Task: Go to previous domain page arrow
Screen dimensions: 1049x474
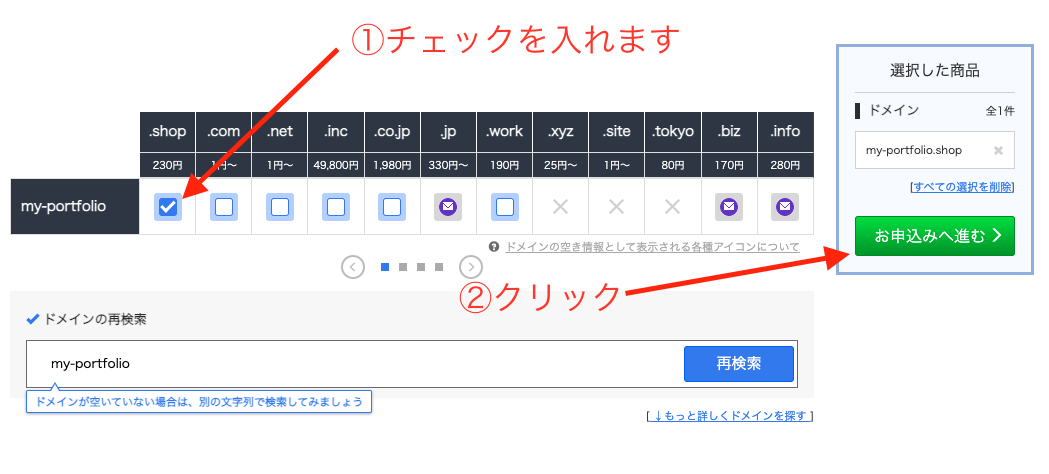Action: [x=353, y=267]
